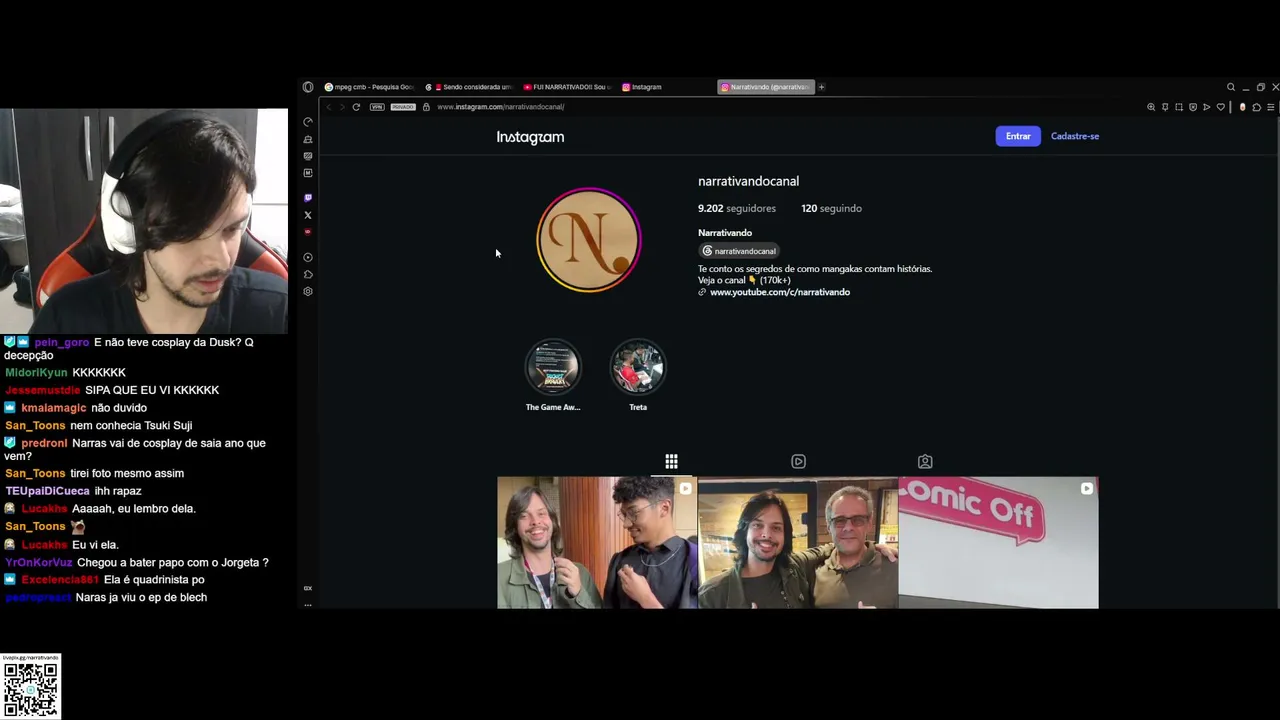This screenshot has height=720, width=1280.
Task: Open sidebar settings gear icon
Action: coord(308,291)
